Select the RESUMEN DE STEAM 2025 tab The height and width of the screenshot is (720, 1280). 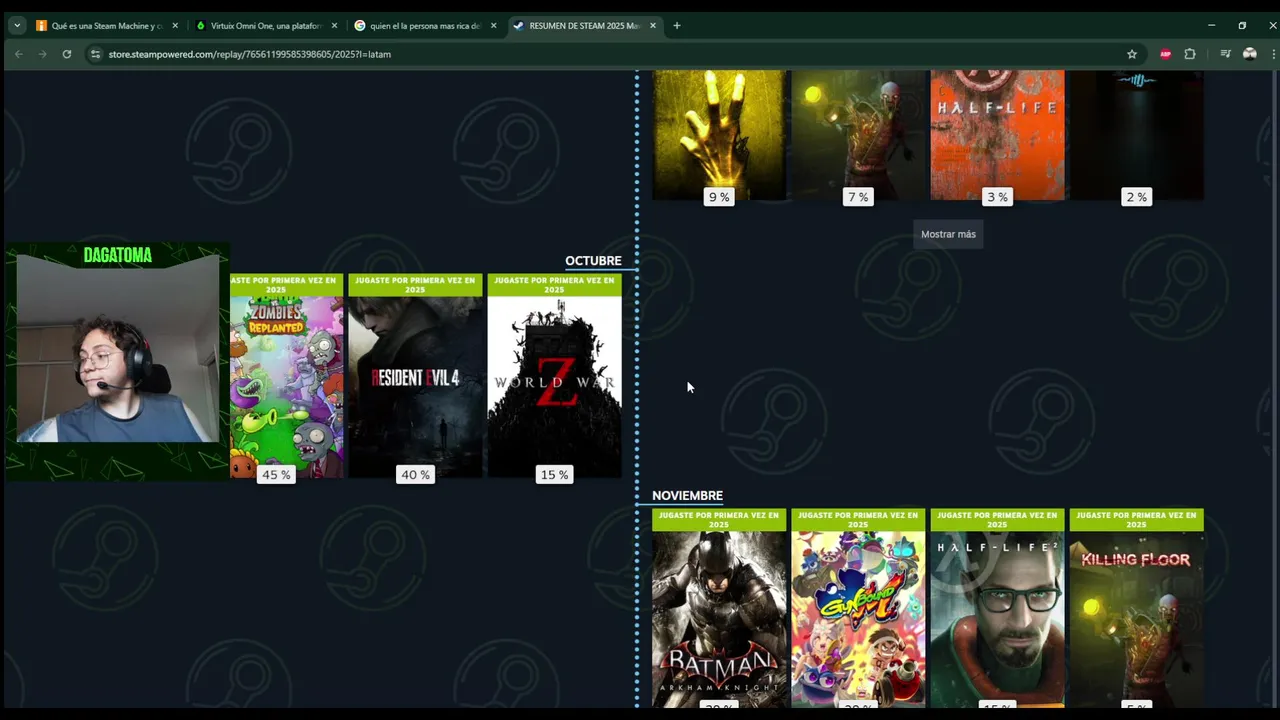point(585,25)
